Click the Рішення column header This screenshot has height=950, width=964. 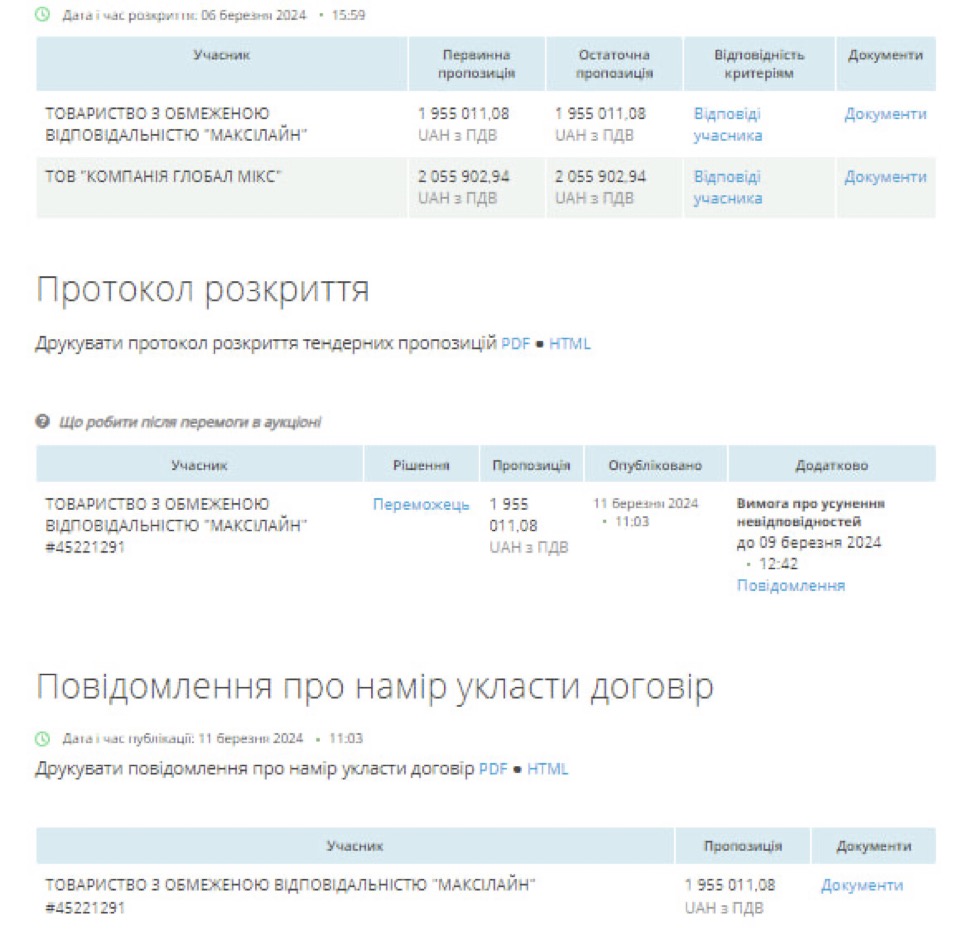[421, 465]
